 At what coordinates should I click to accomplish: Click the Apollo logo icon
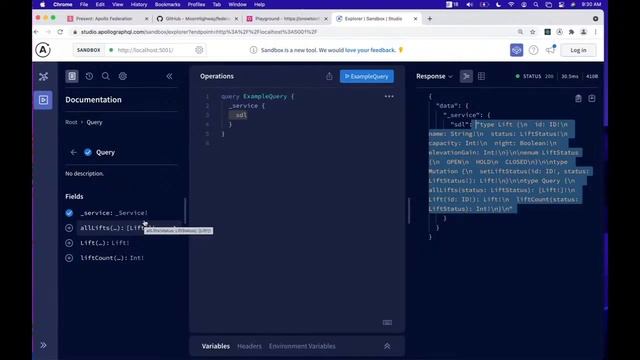(43, 50)
